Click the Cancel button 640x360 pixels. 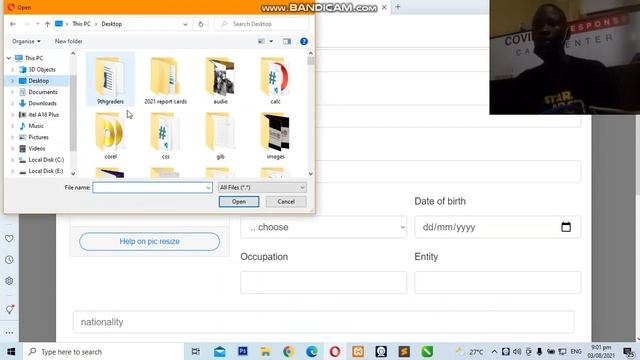pyautogui.click(x=286, y=202)
